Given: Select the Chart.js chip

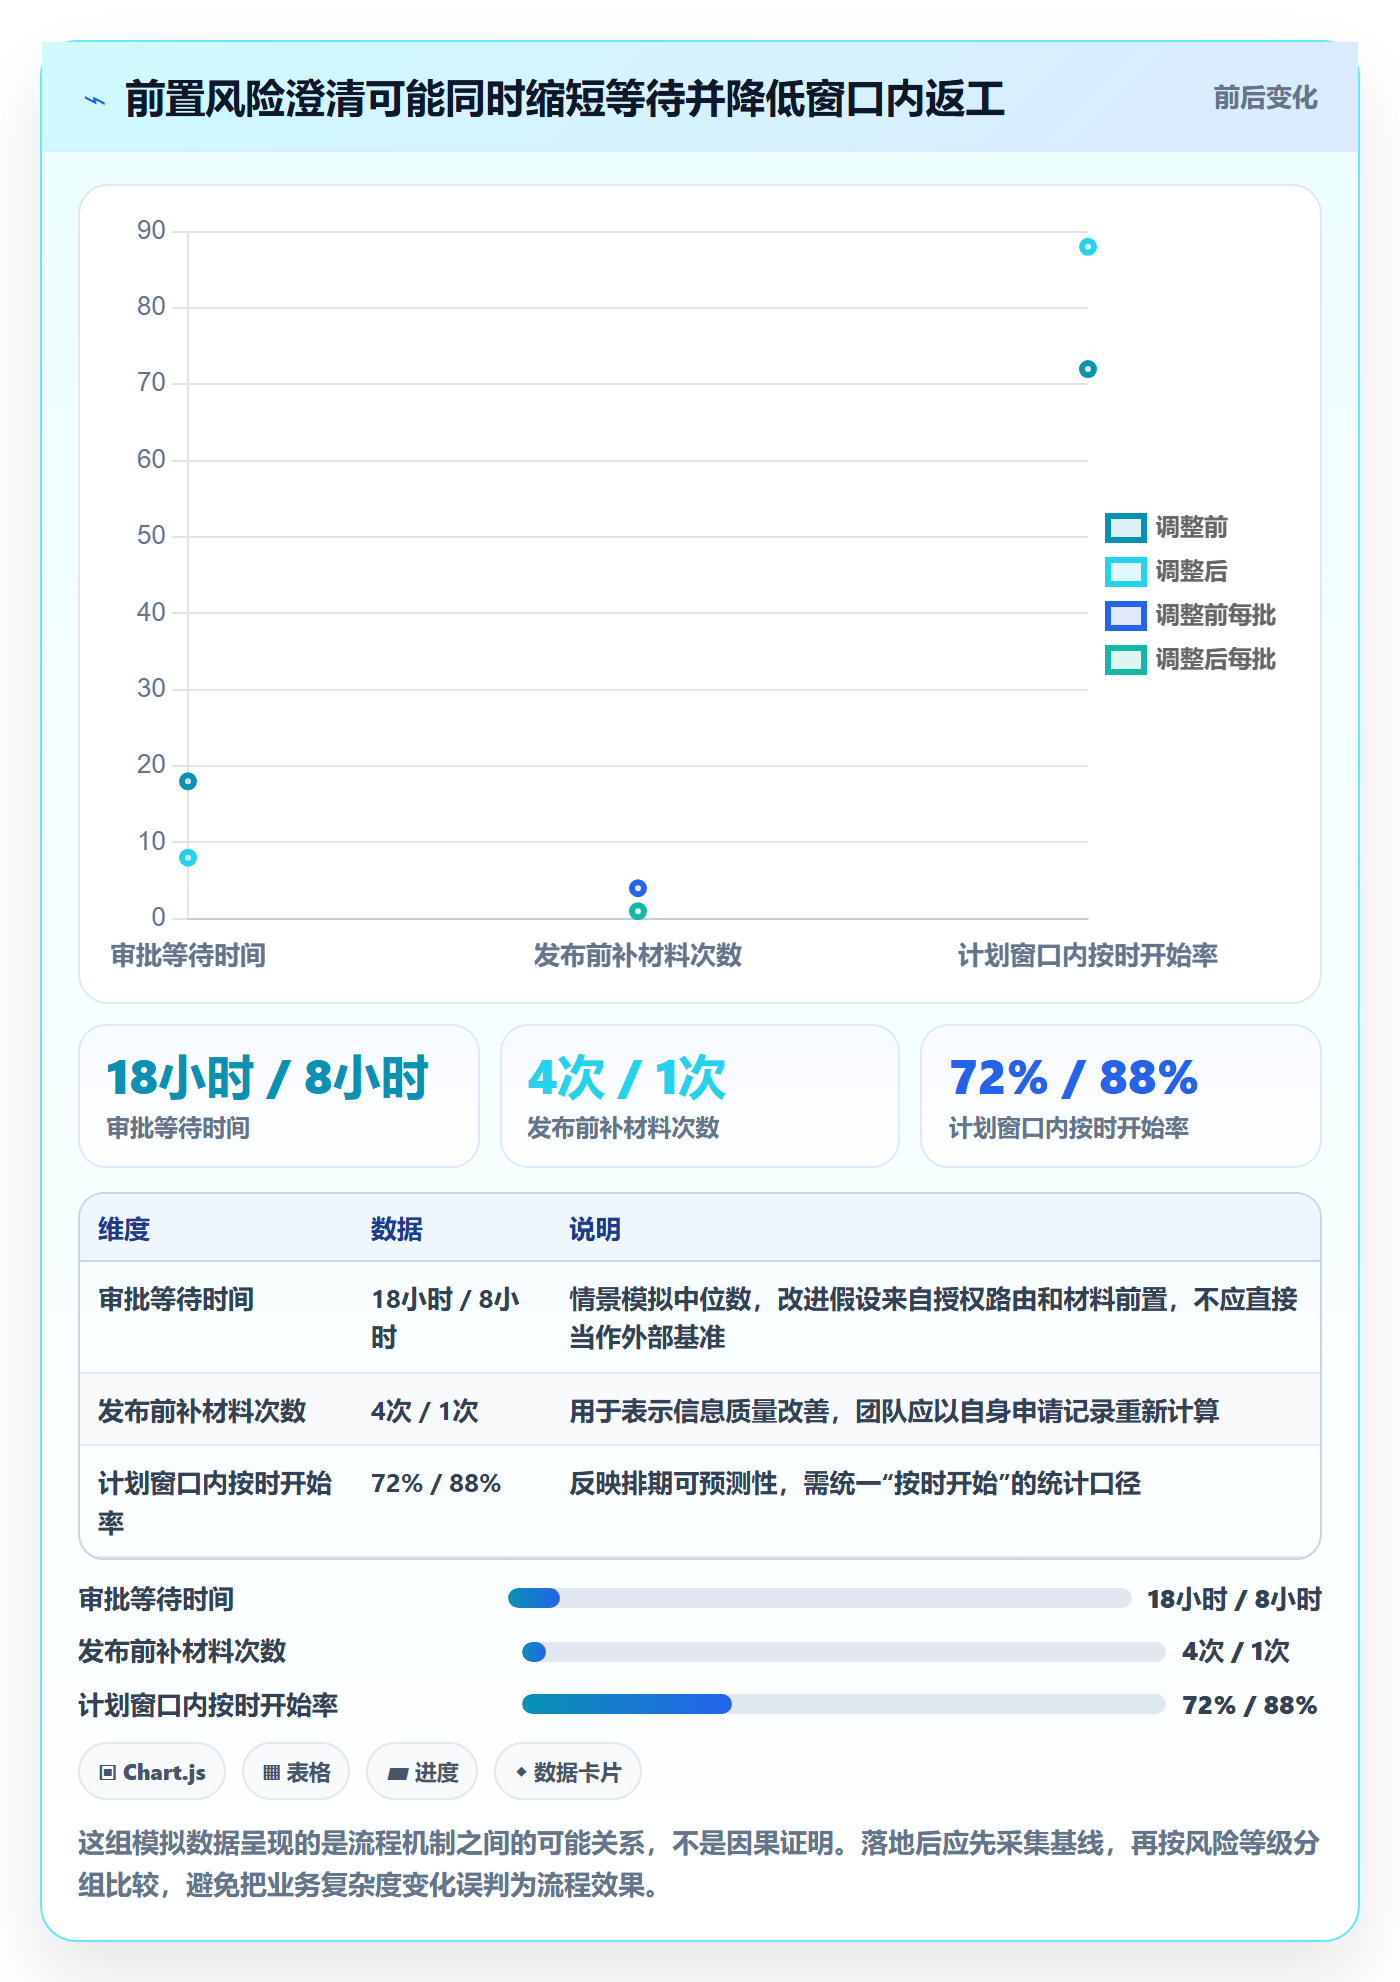Looking at the screenshot, I should tap(152, 1772).
